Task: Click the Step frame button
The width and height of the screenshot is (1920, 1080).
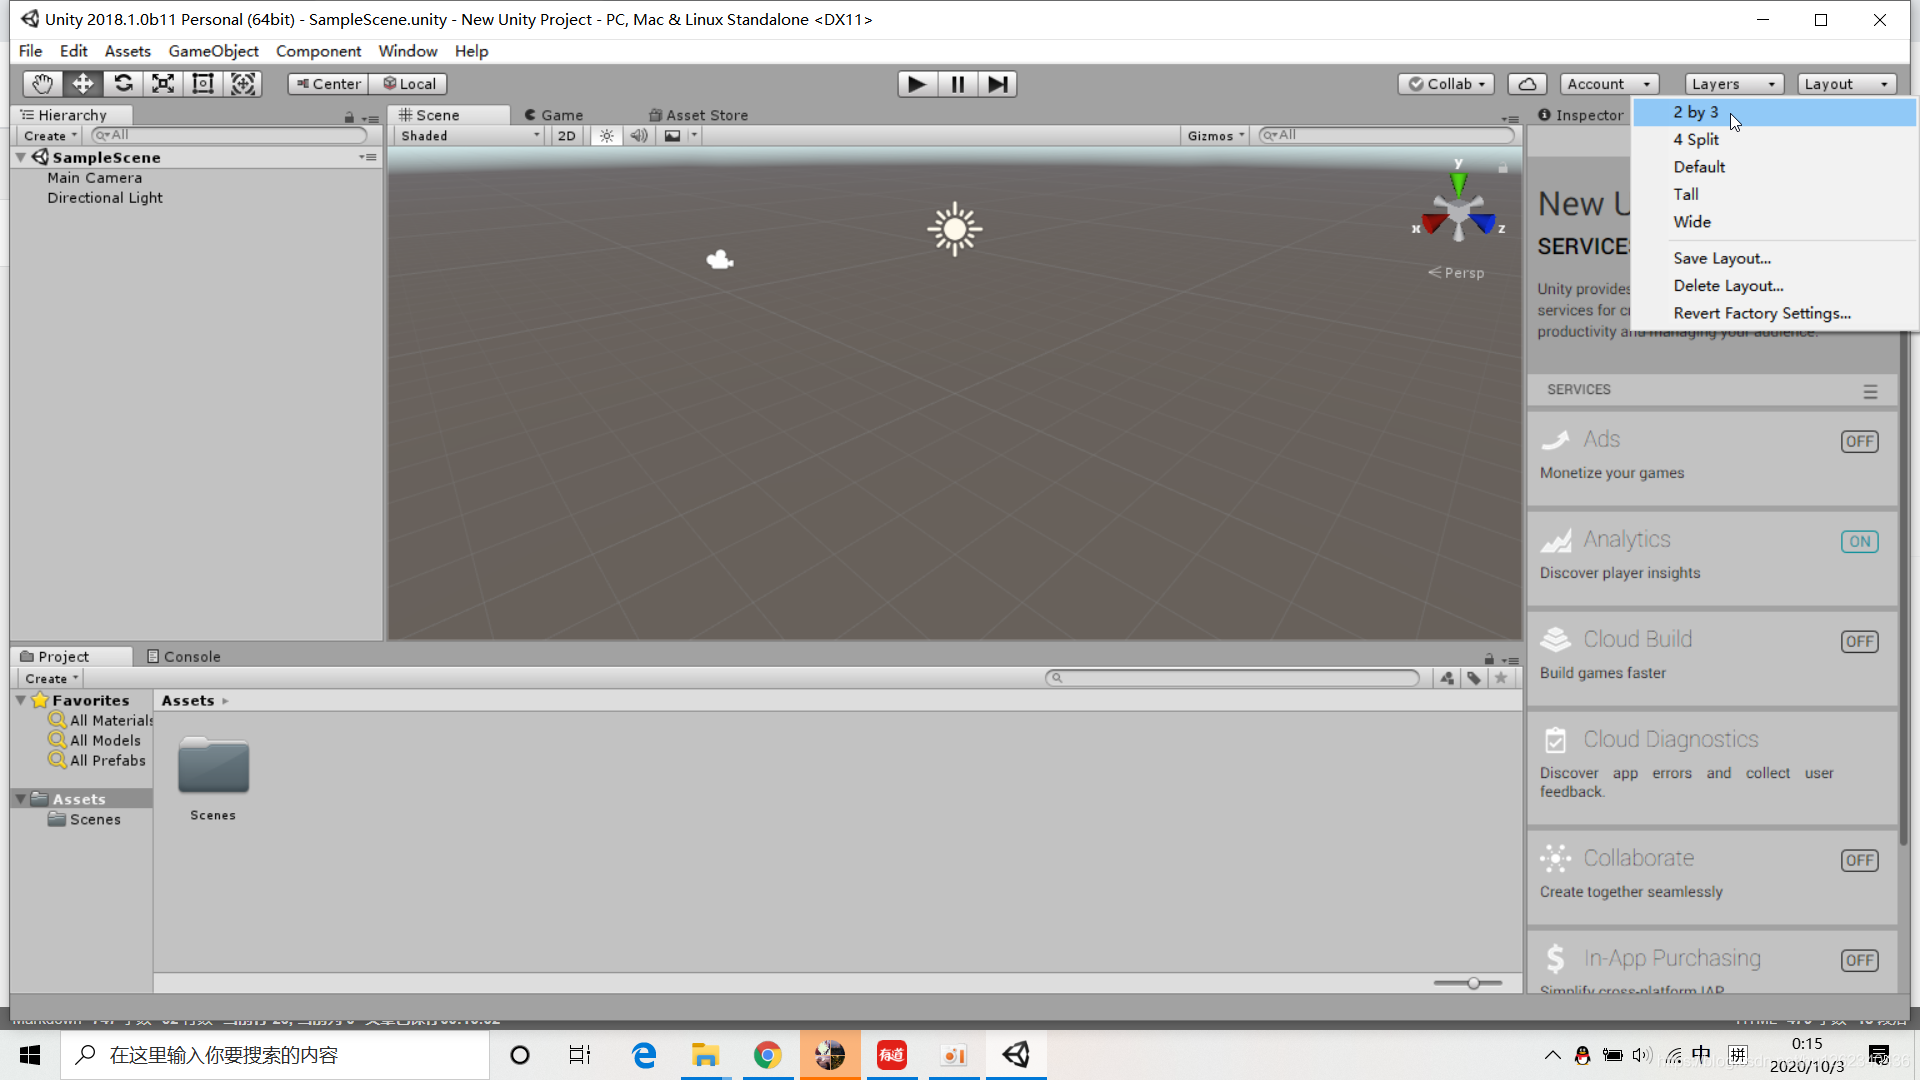Action: pyautogui.click(x=997, y=84)
